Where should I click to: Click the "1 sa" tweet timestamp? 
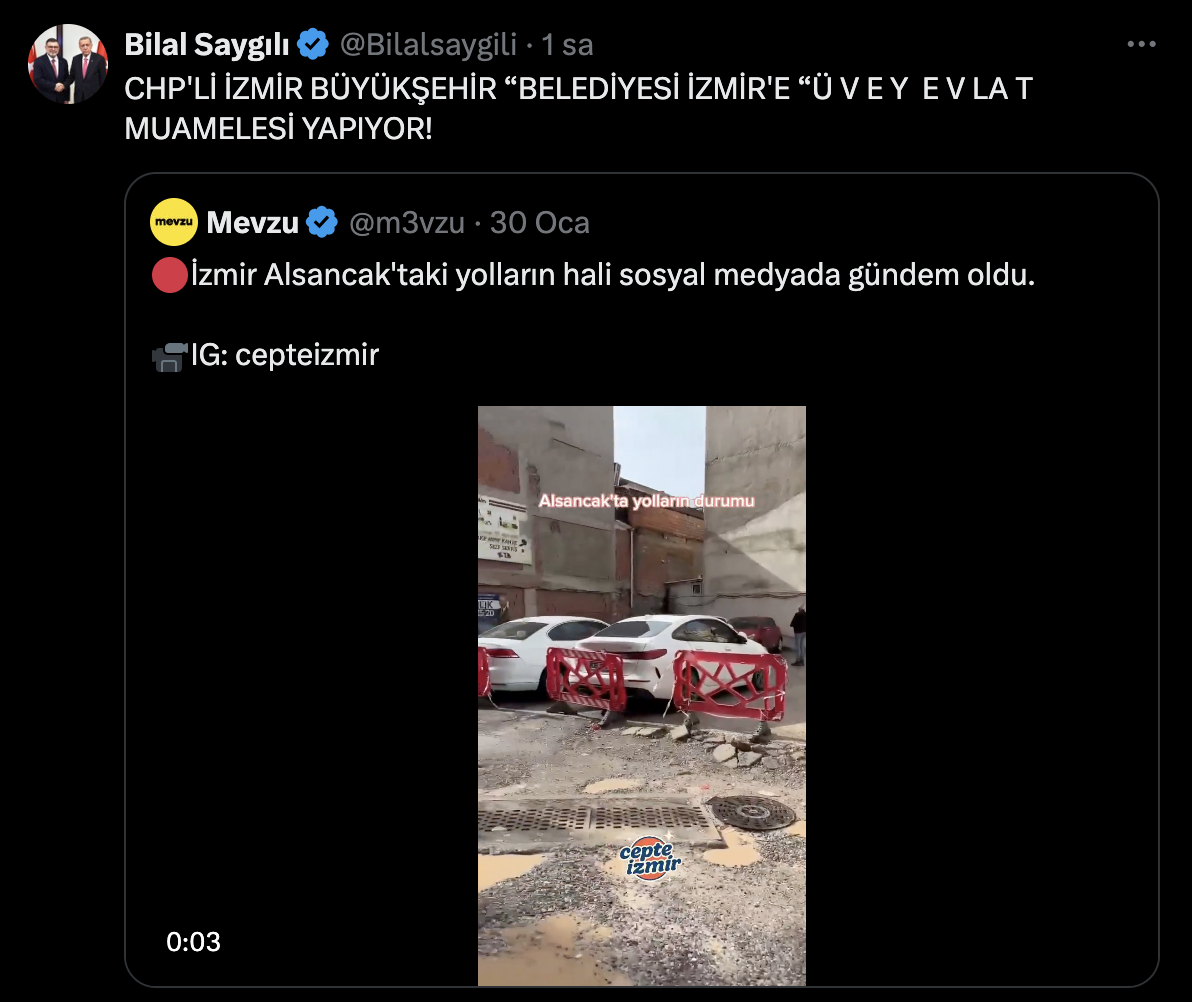point(567,45)
